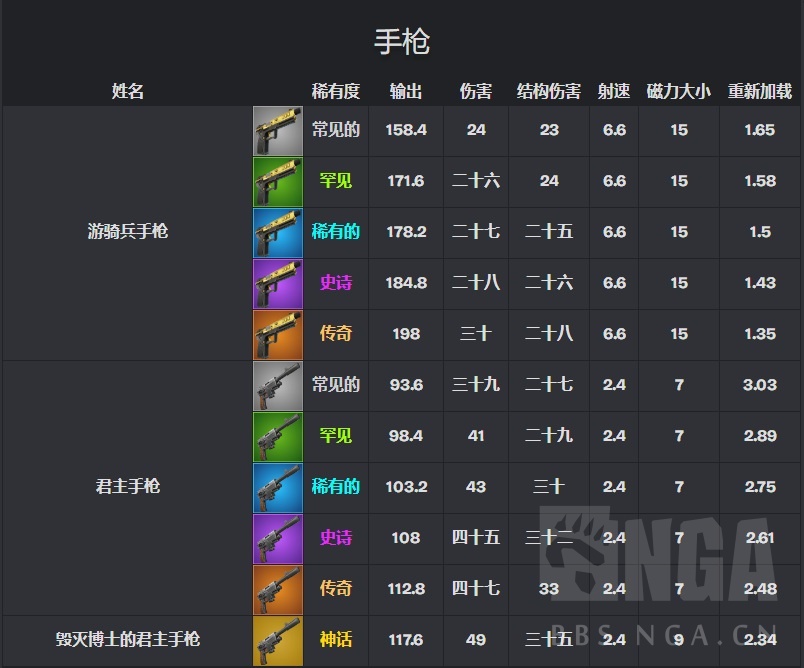
Task: Click the 158.4 output value
Action: coord(406,130)
